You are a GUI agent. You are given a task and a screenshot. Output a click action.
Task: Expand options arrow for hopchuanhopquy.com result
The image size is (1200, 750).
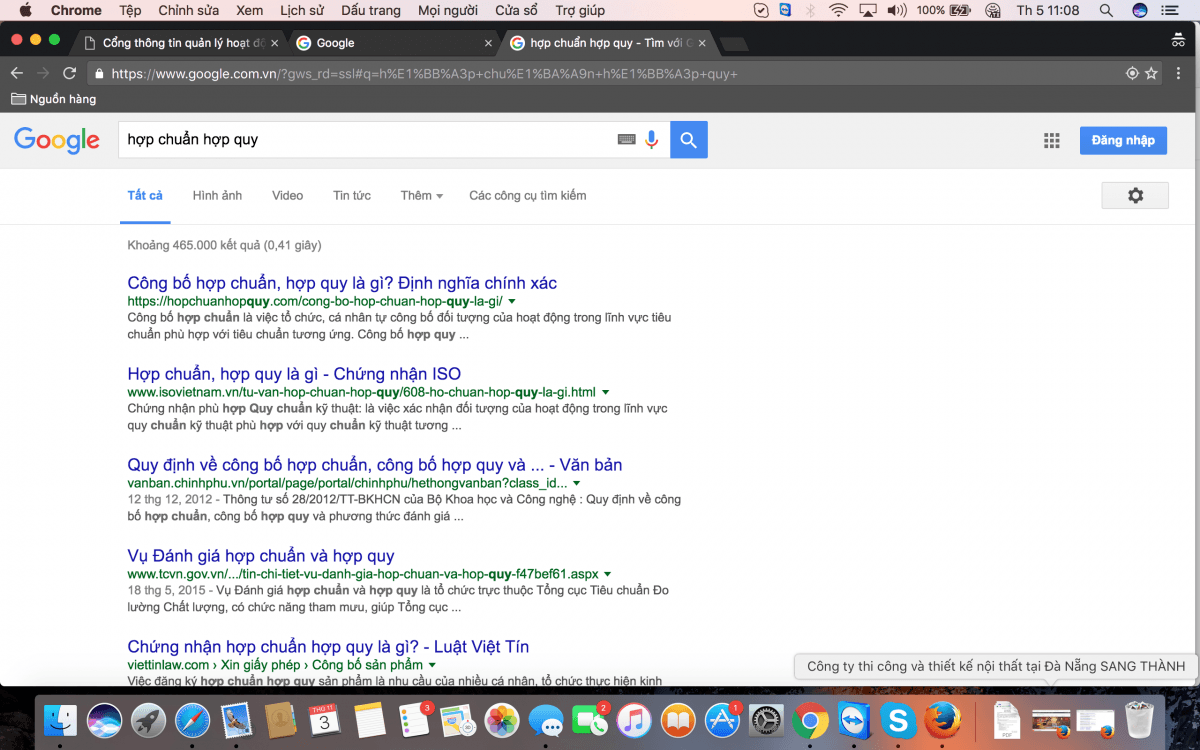point(512,301)
